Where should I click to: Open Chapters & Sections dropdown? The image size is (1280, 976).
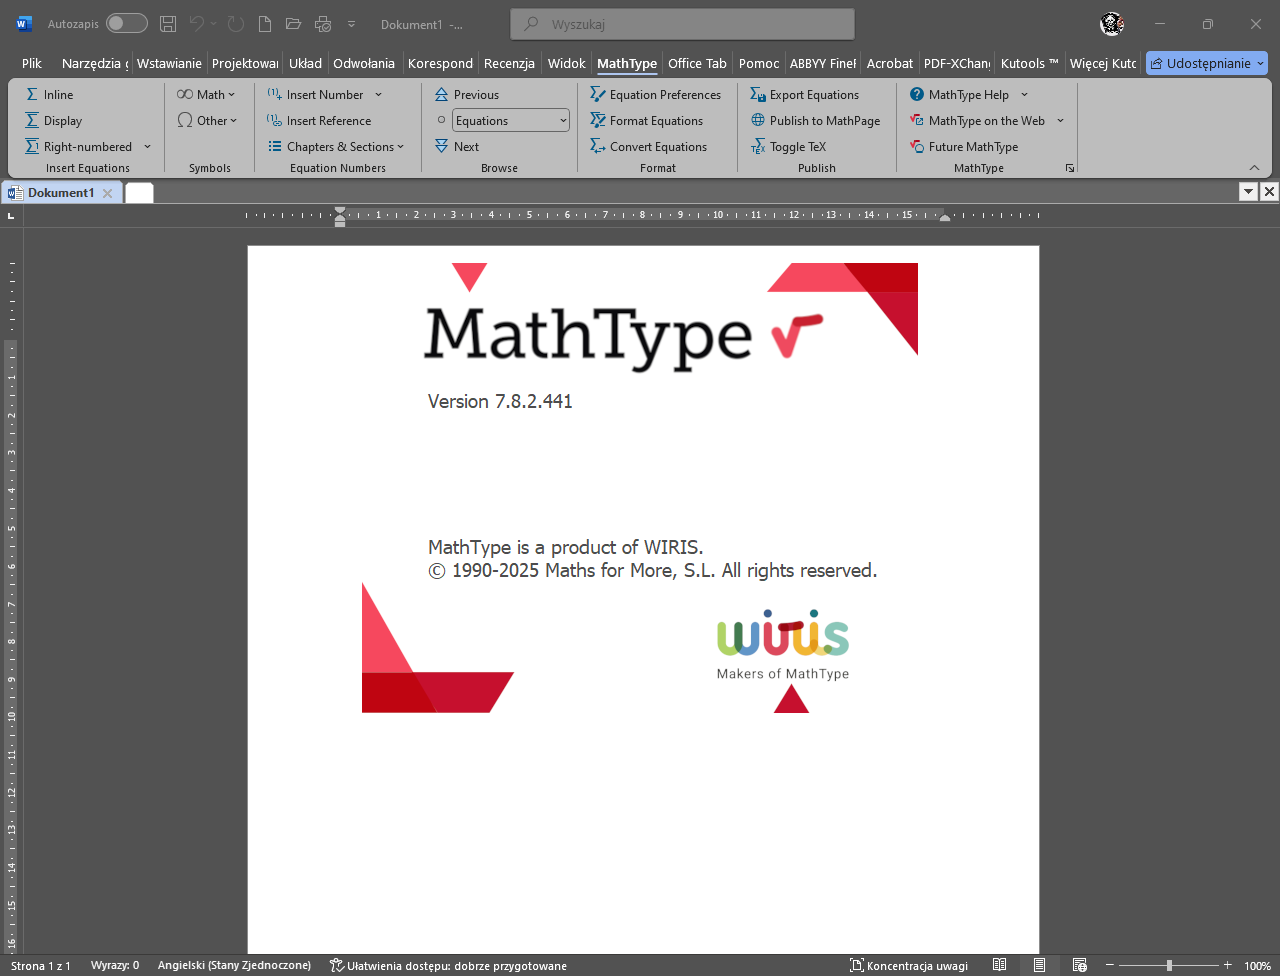336,147
